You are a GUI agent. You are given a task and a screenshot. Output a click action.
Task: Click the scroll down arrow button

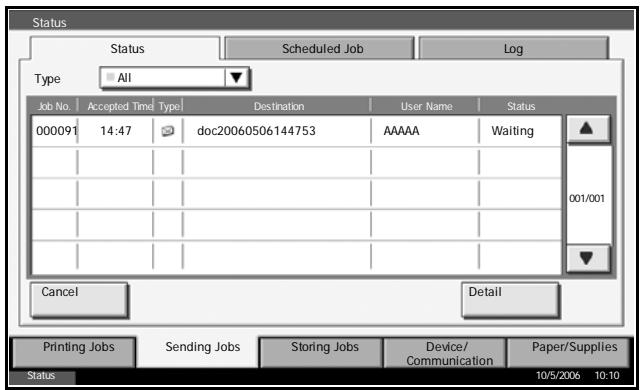pos(587,258)
